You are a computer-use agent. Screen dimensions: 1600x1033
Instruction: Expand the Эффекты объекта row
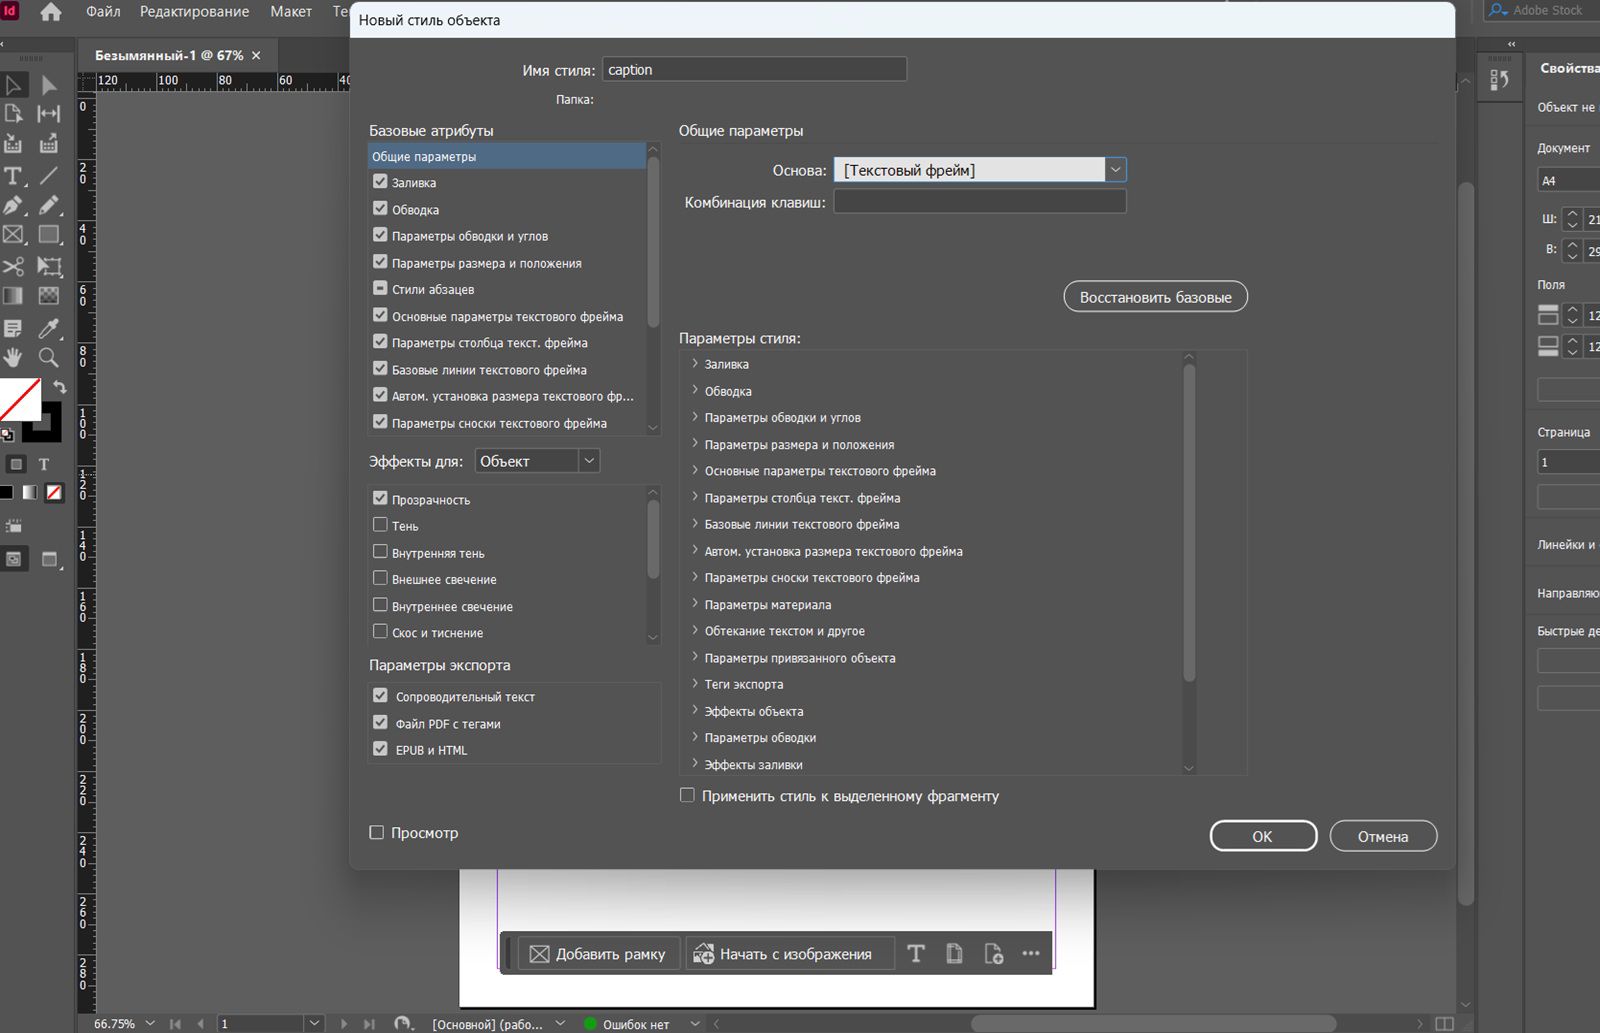click(x=695, y=711)
